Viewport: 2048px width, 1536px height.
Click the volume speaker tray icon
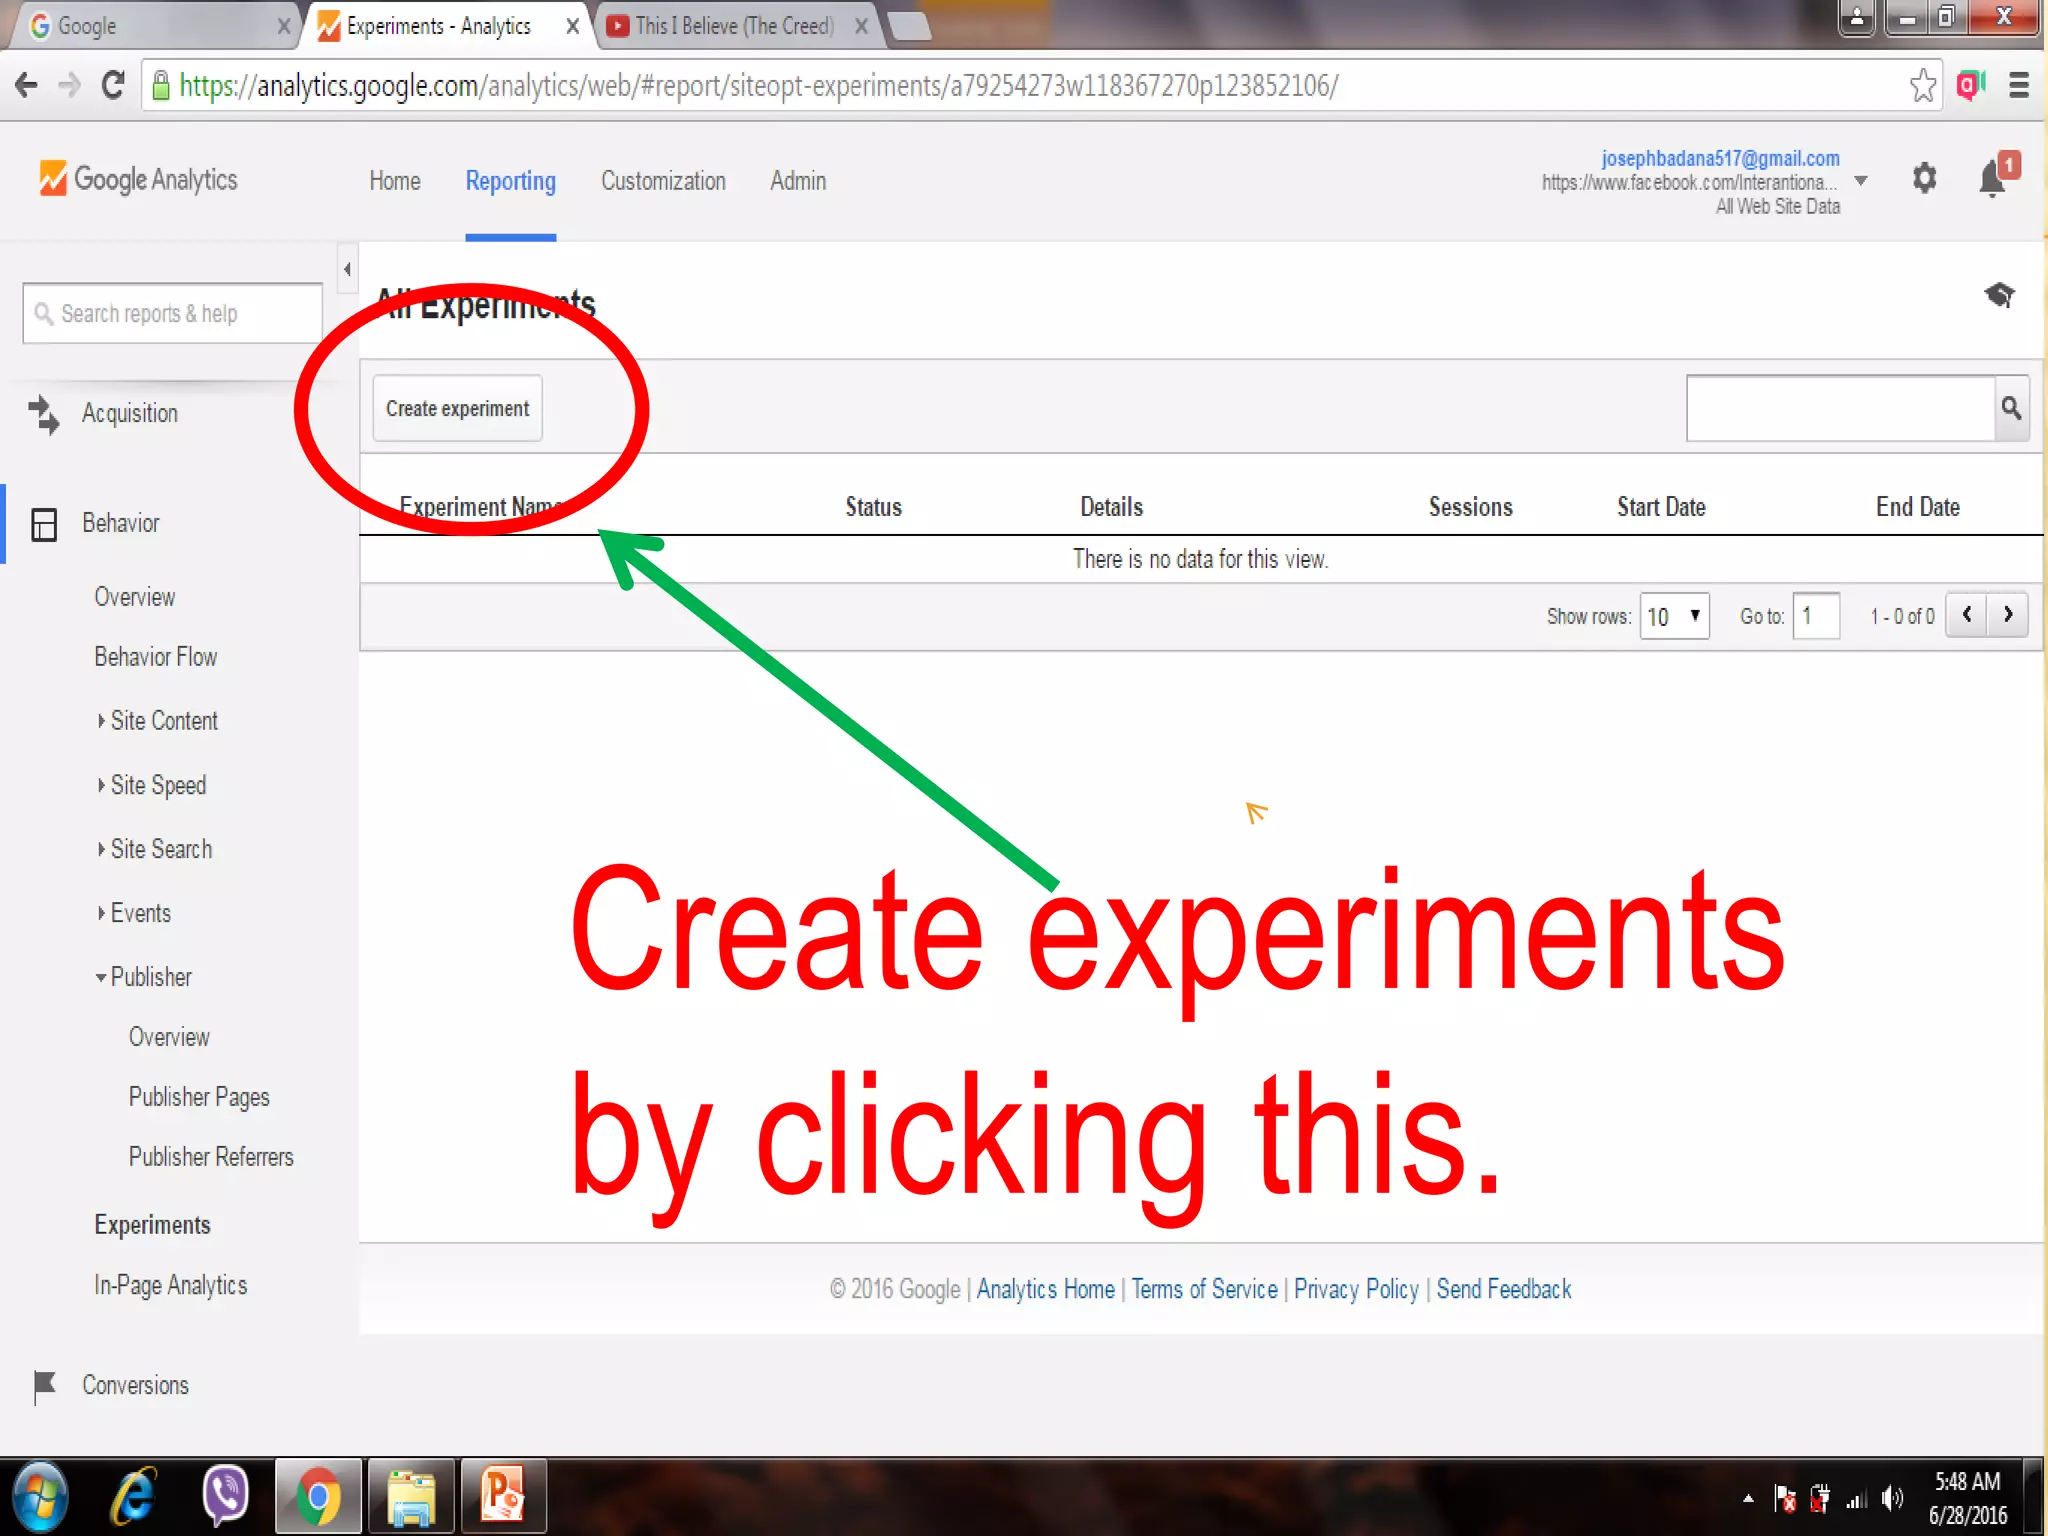pos(1892,1498)
